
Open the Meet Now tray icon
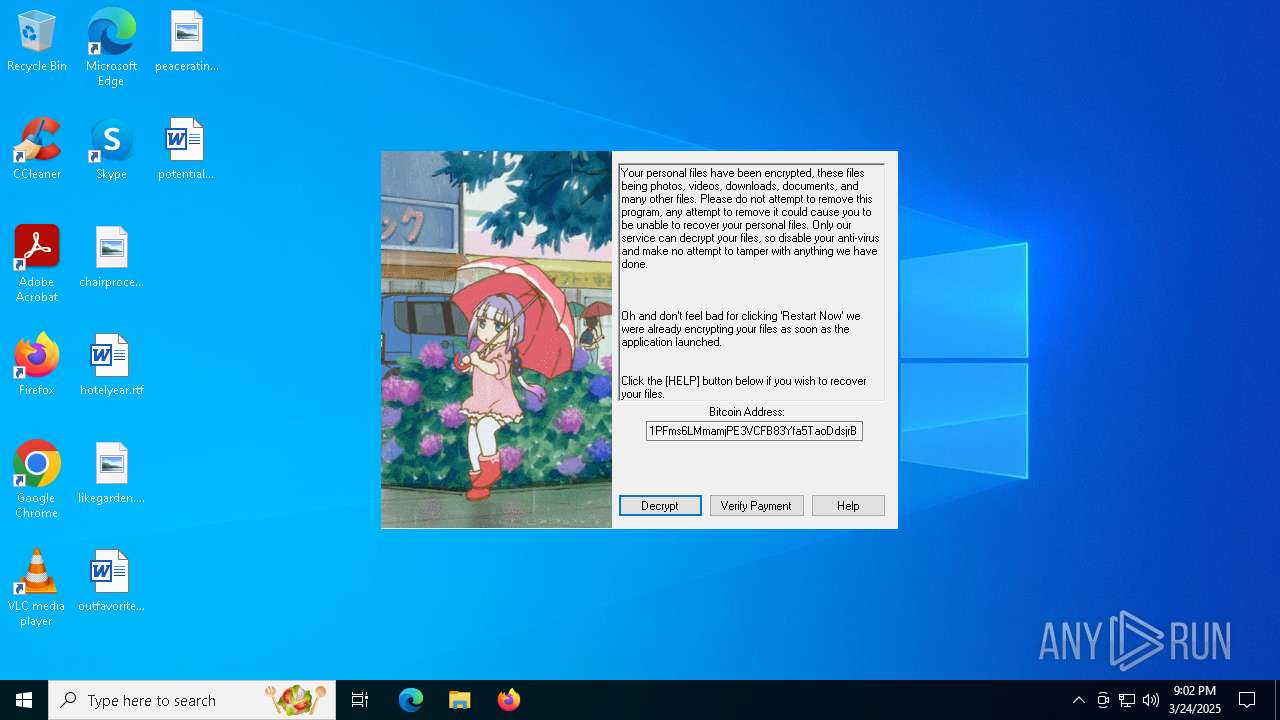click(1103, 700)
